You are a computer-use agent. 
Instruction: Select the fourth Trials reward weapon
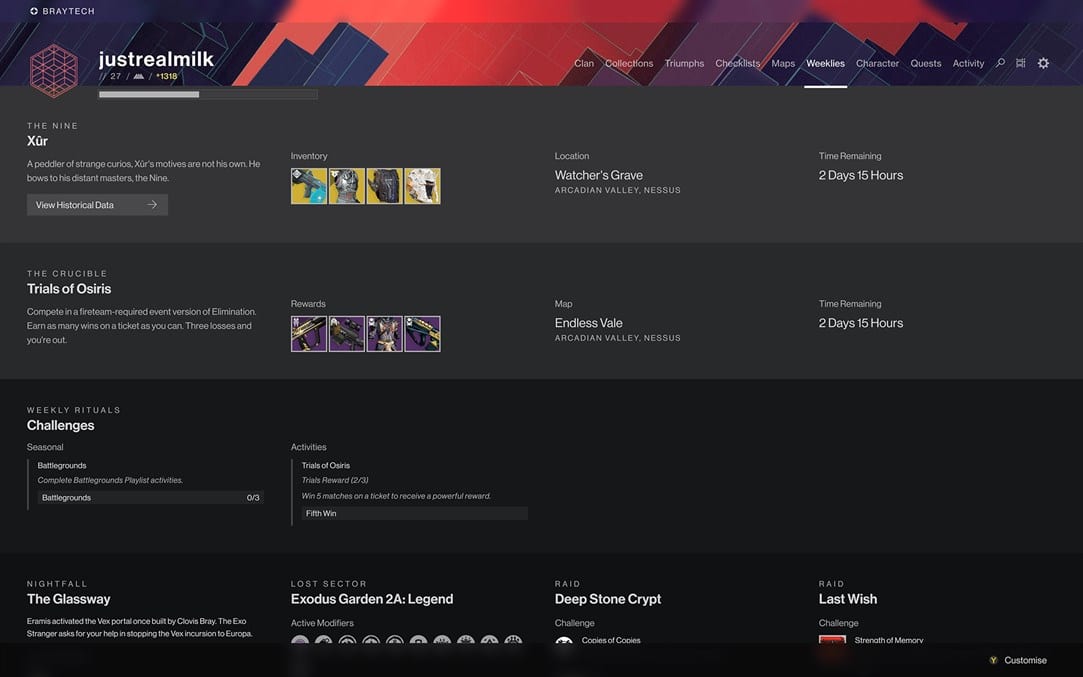coord(422,334)
